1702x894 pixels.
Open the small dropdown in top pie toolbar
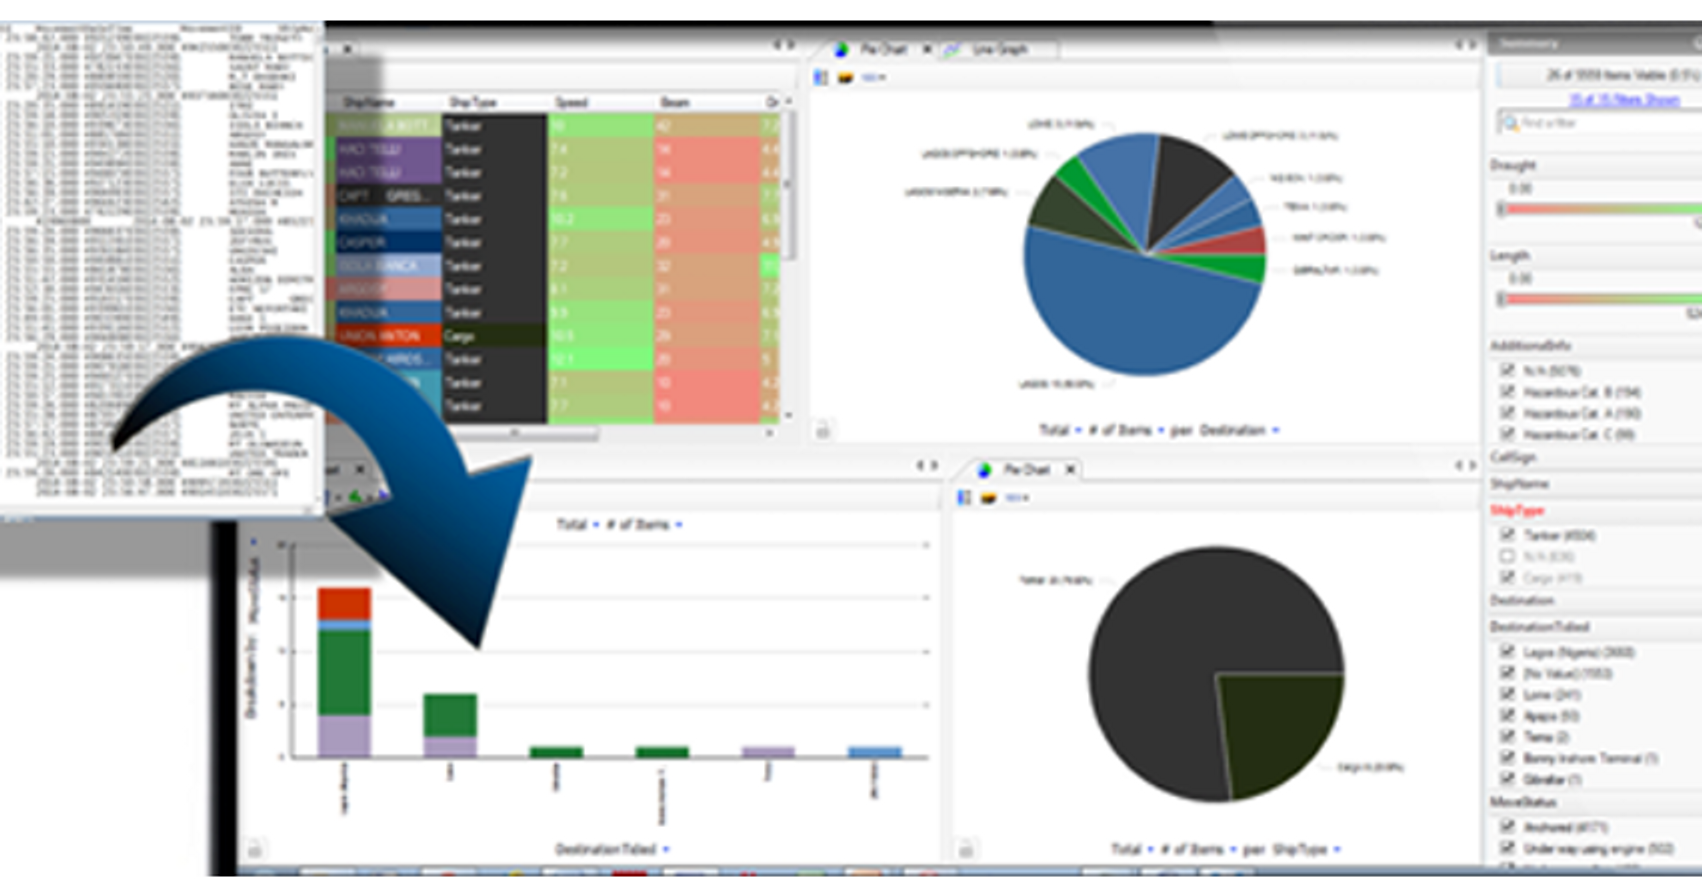coord(875,78)
